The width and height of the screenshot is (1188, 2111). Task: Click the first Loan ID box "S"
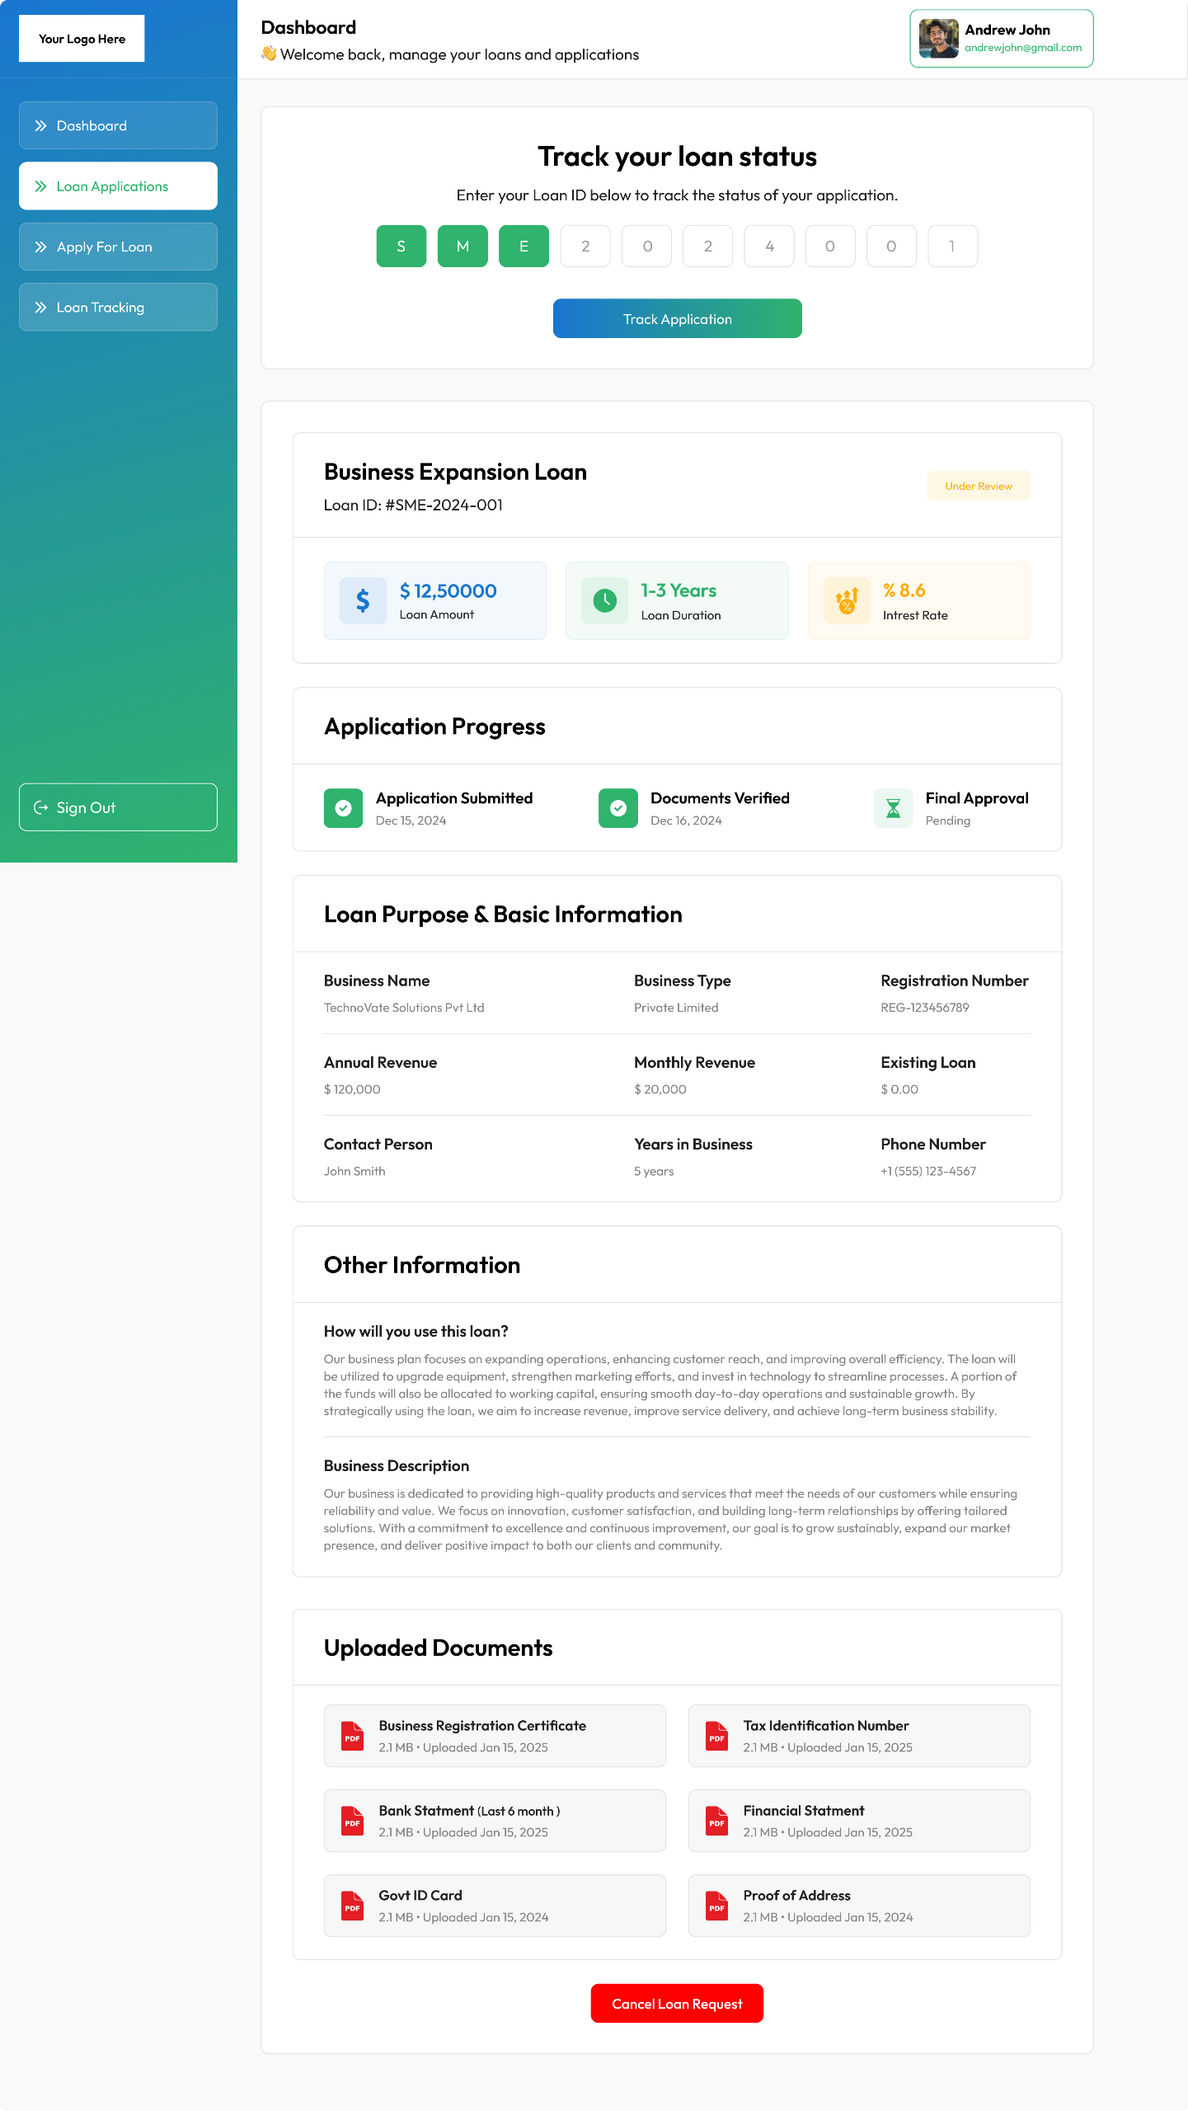401,246
